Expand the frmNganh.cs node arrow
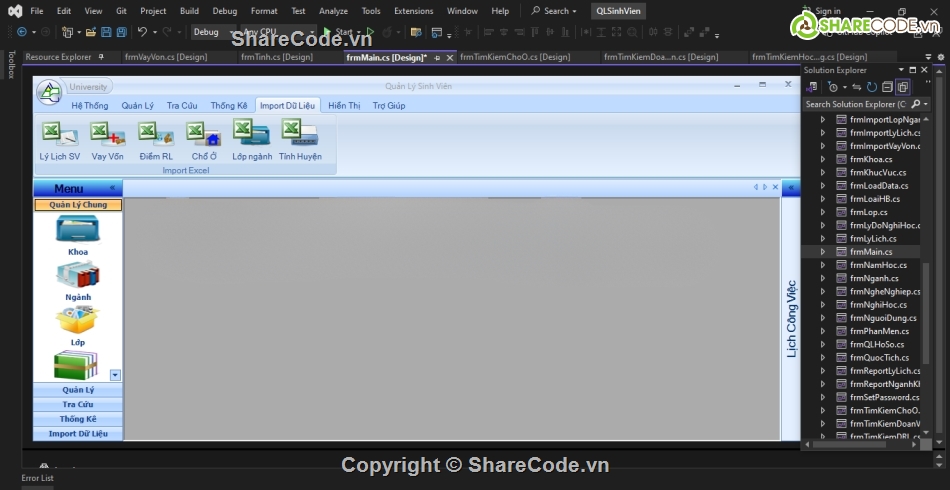Screen dimensions: 950x490 823,278
